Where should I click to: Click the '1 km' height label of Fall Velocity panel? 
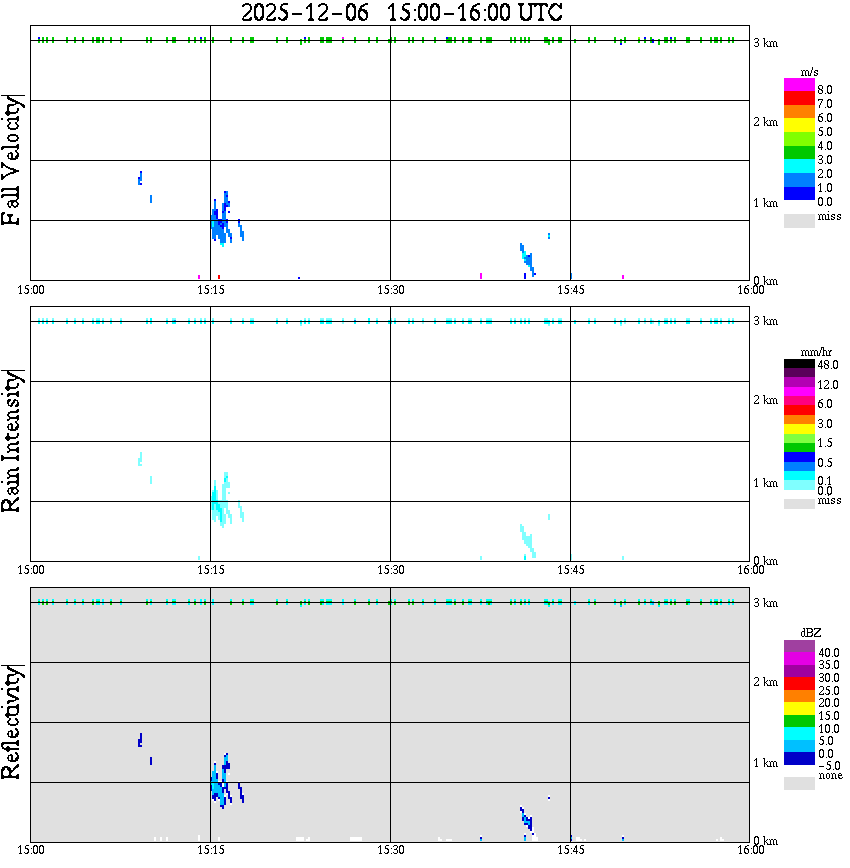(766, 203)
